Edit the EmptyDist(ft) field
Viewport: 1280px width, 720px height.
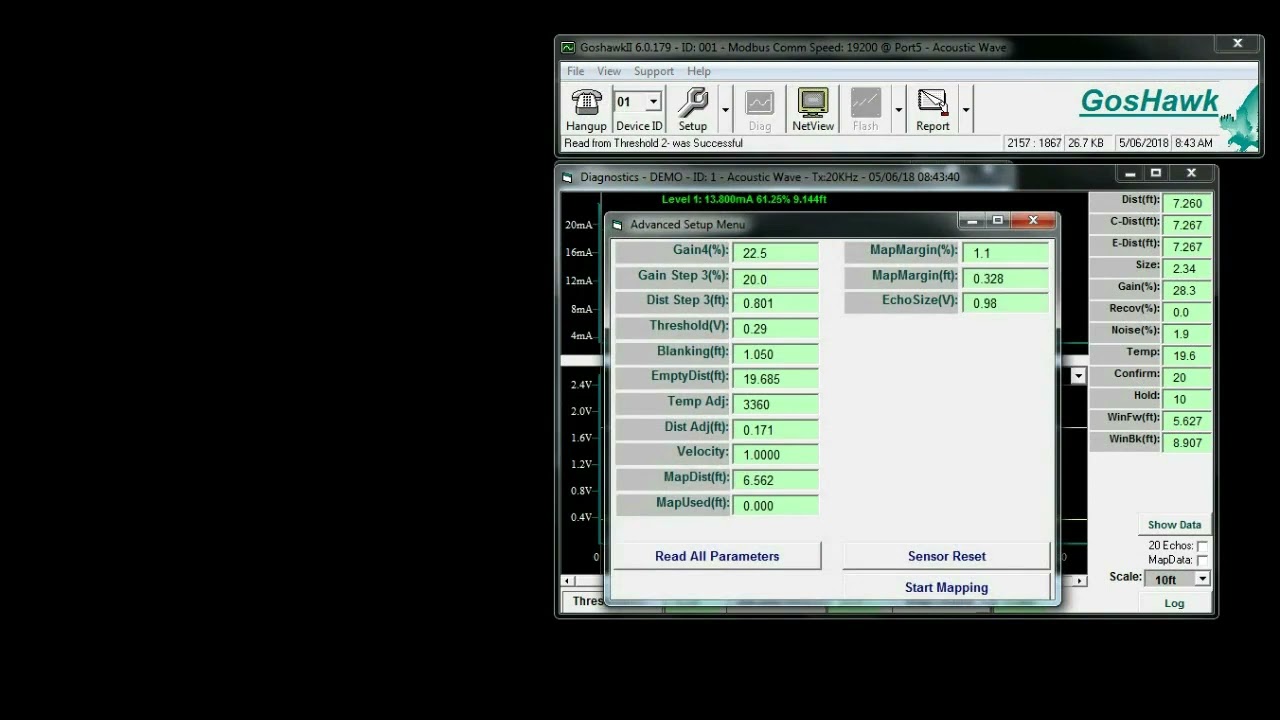point(776,379)
